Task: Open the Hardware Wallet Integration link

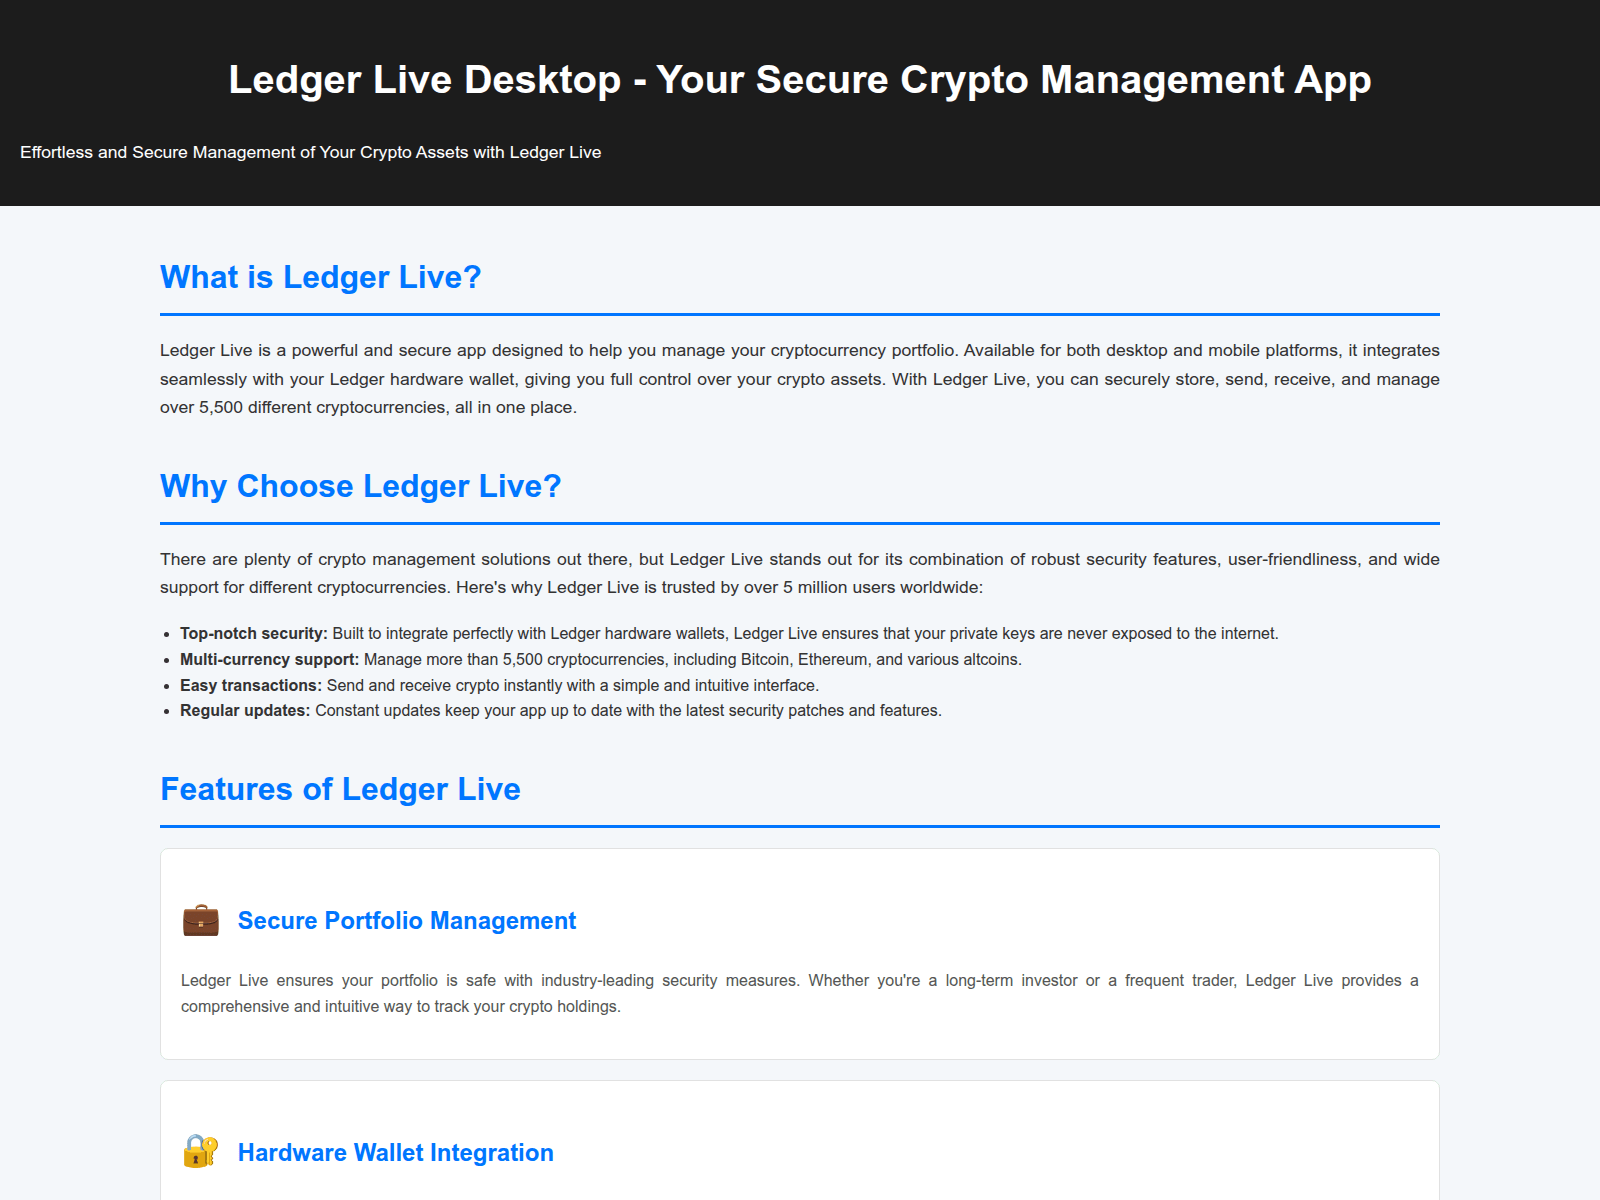Action: [395, 1152]
